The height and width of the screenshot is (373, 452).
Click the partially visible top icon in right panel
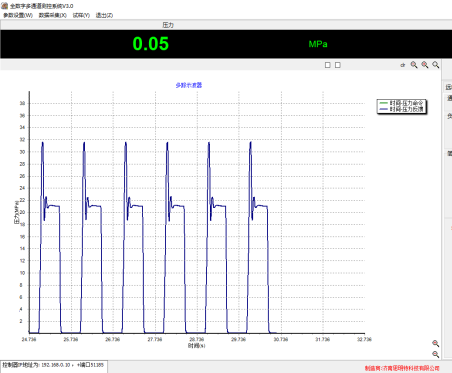click(x=449, y=87)
